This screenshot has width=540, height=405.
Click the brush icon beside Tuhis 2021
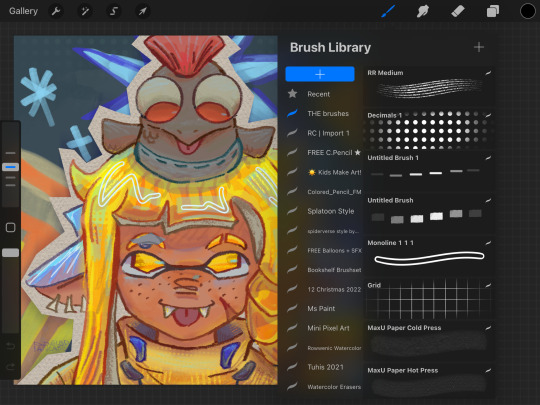pyautogui.click(x=292, y=367)
